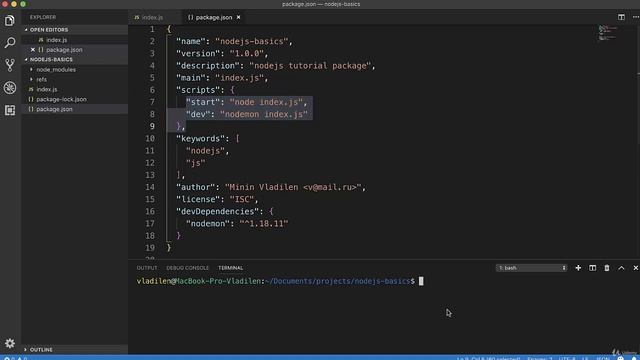This screenshot has width=640, height=360.
Task: Click the EXPLORER sidebar title
Action: coord(43,17)
